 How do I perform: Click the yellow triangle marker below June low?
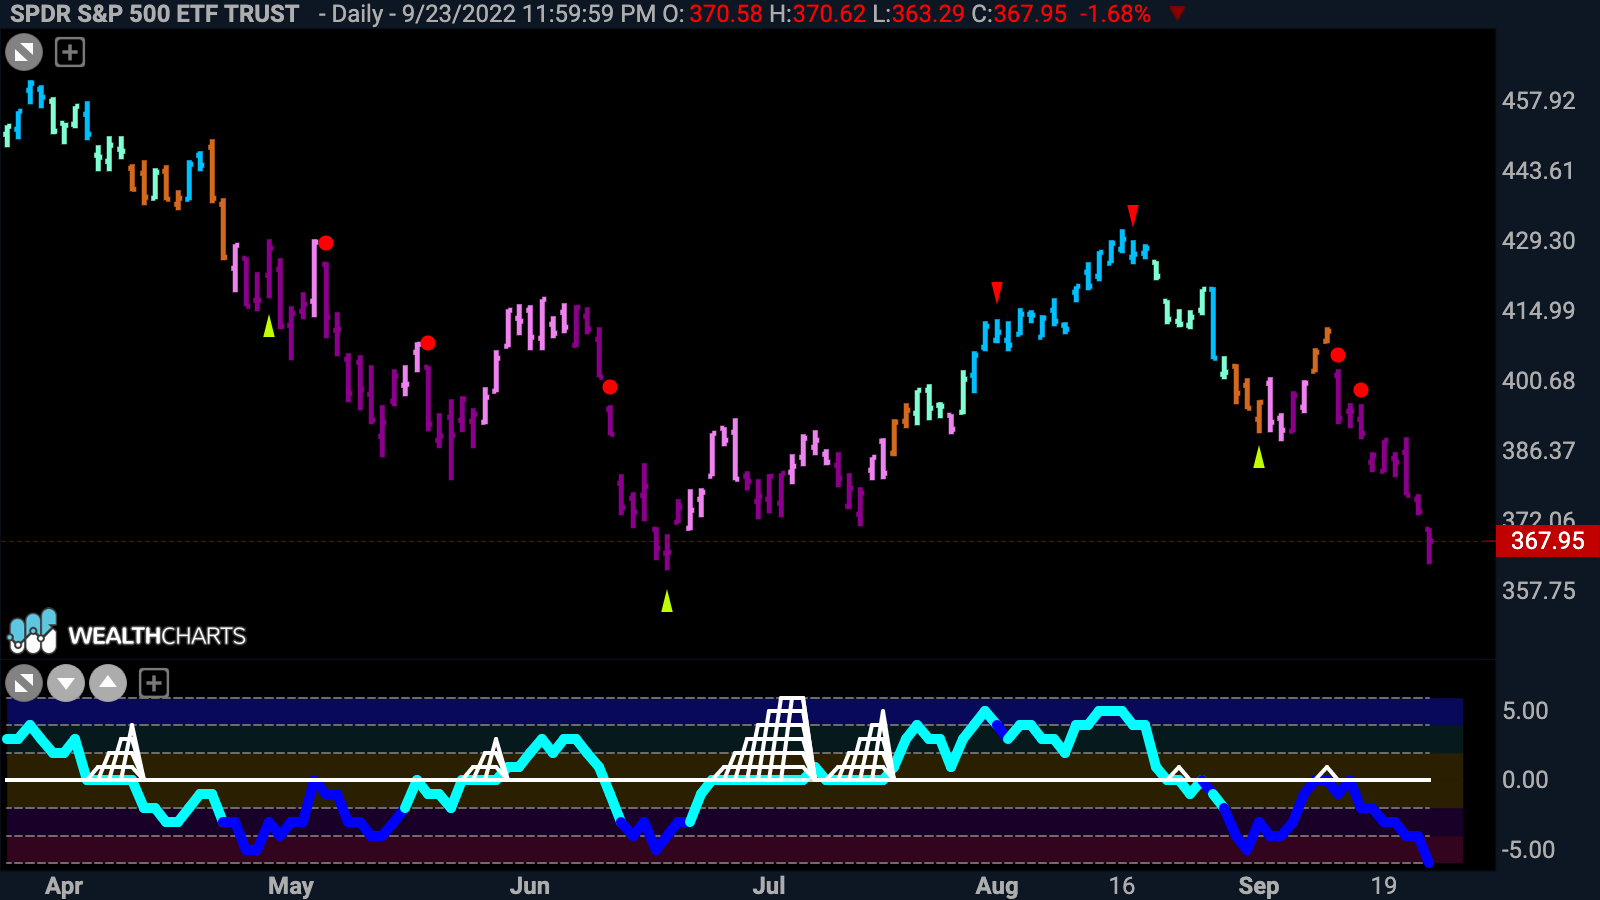coord(667,601)
